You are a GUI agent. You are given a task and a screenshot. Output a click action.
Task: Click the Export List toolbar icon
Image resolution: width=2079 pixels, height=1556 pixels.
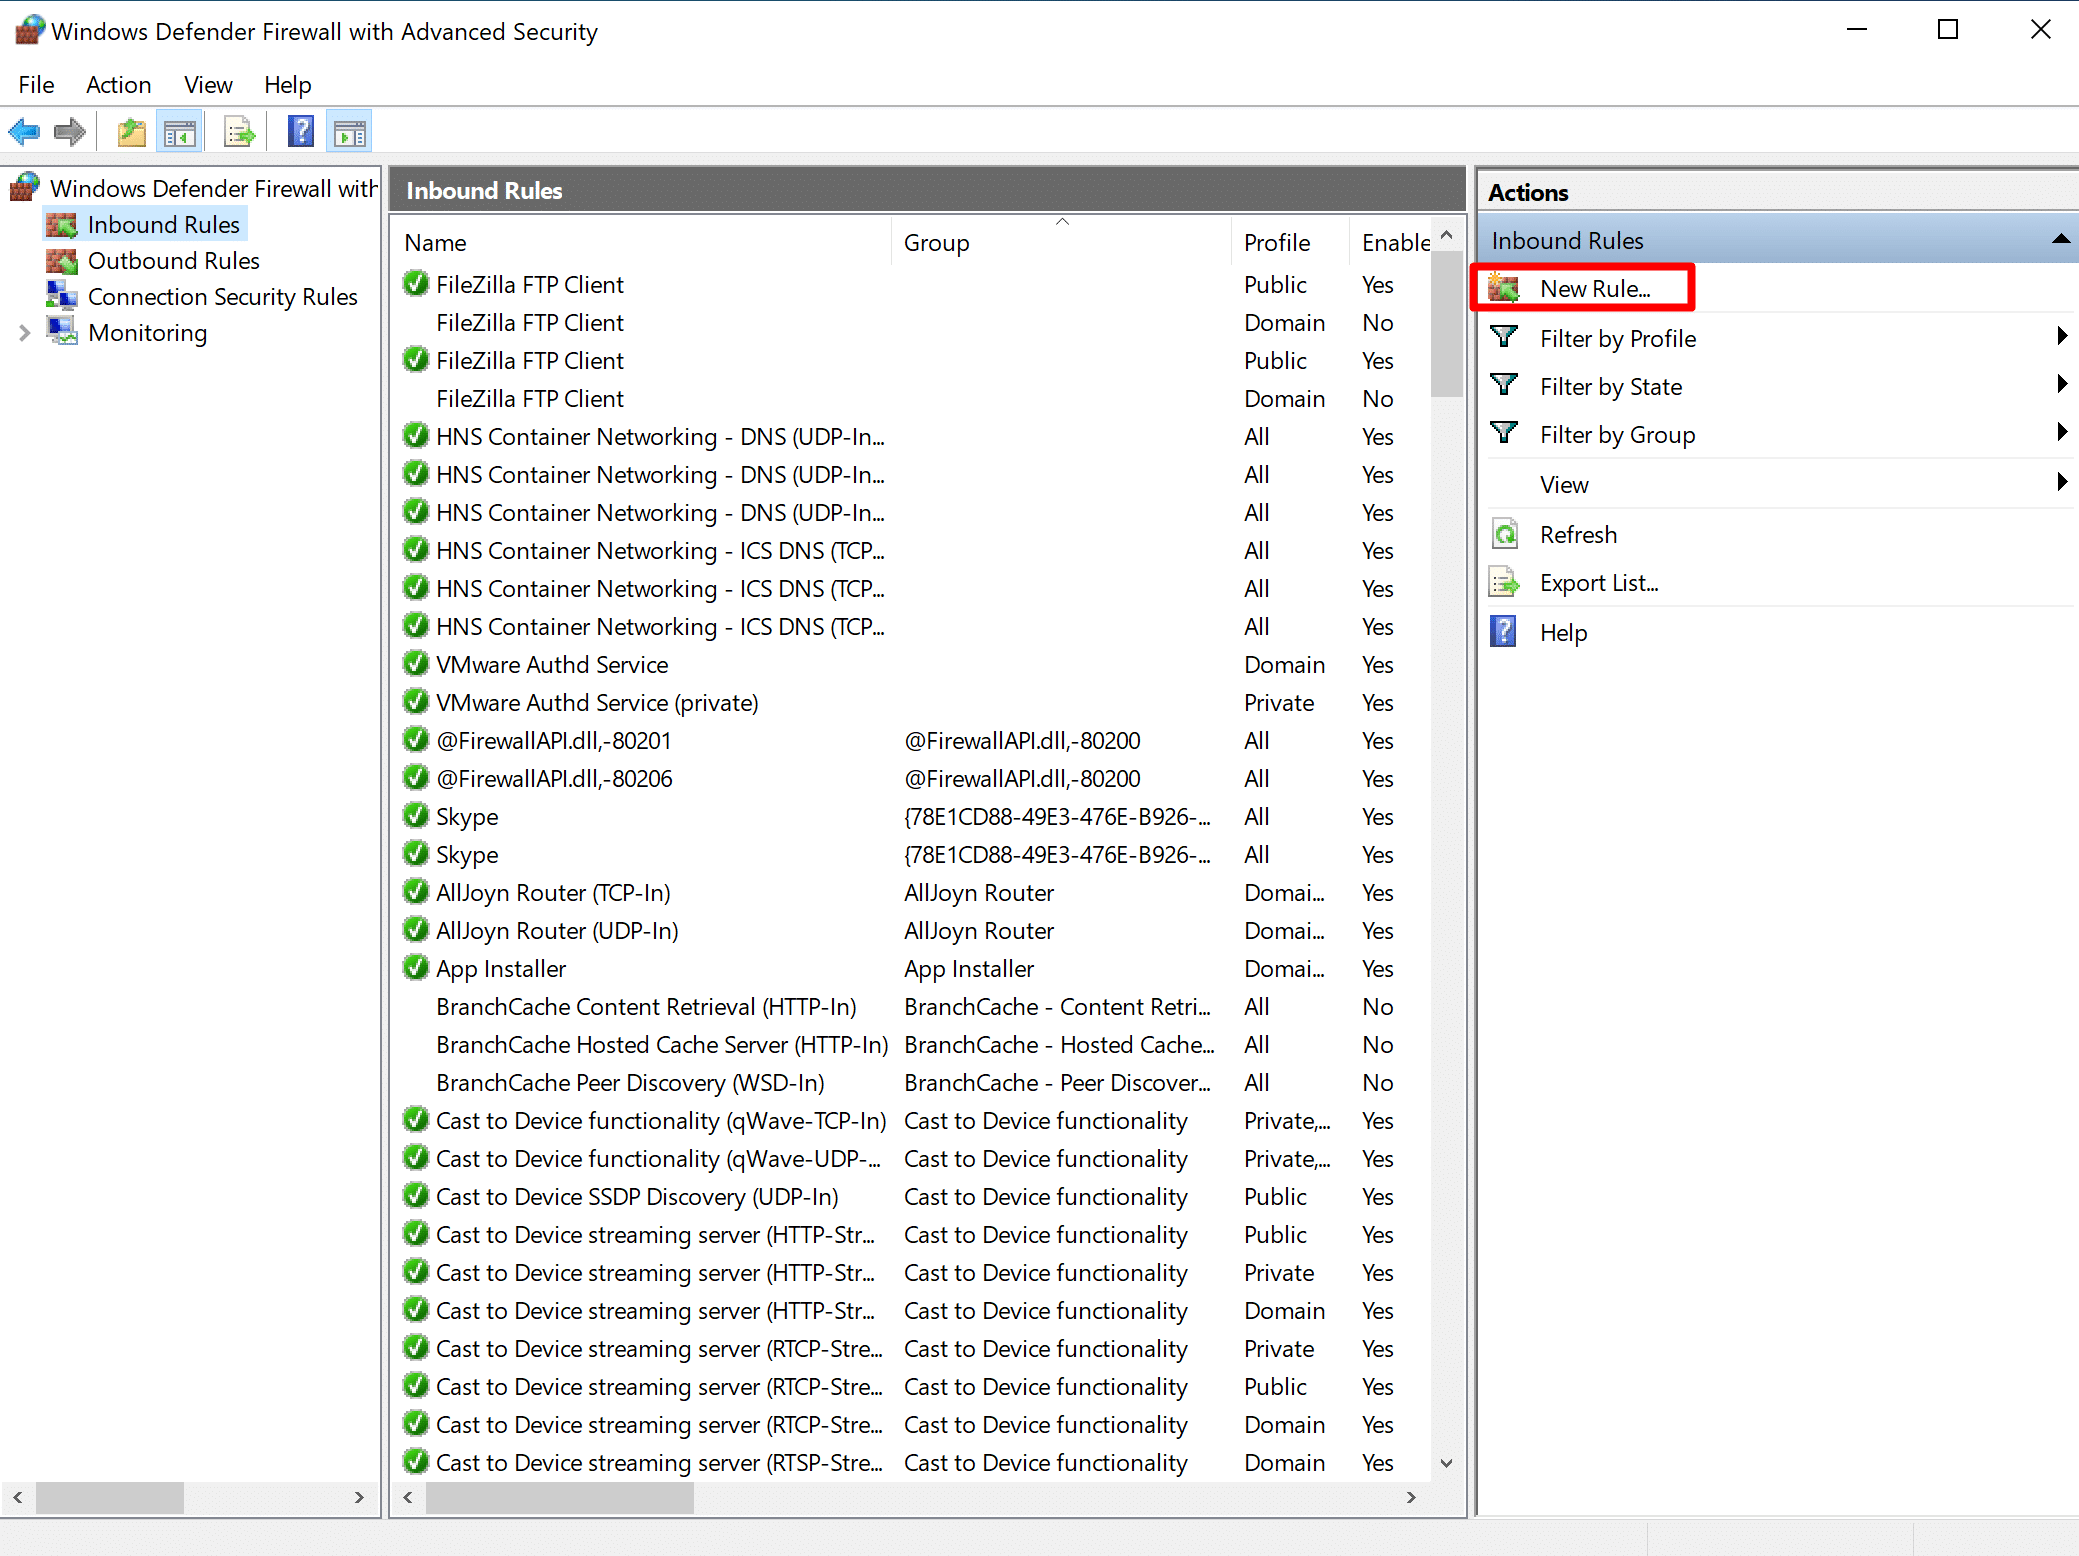coord(240,132)
